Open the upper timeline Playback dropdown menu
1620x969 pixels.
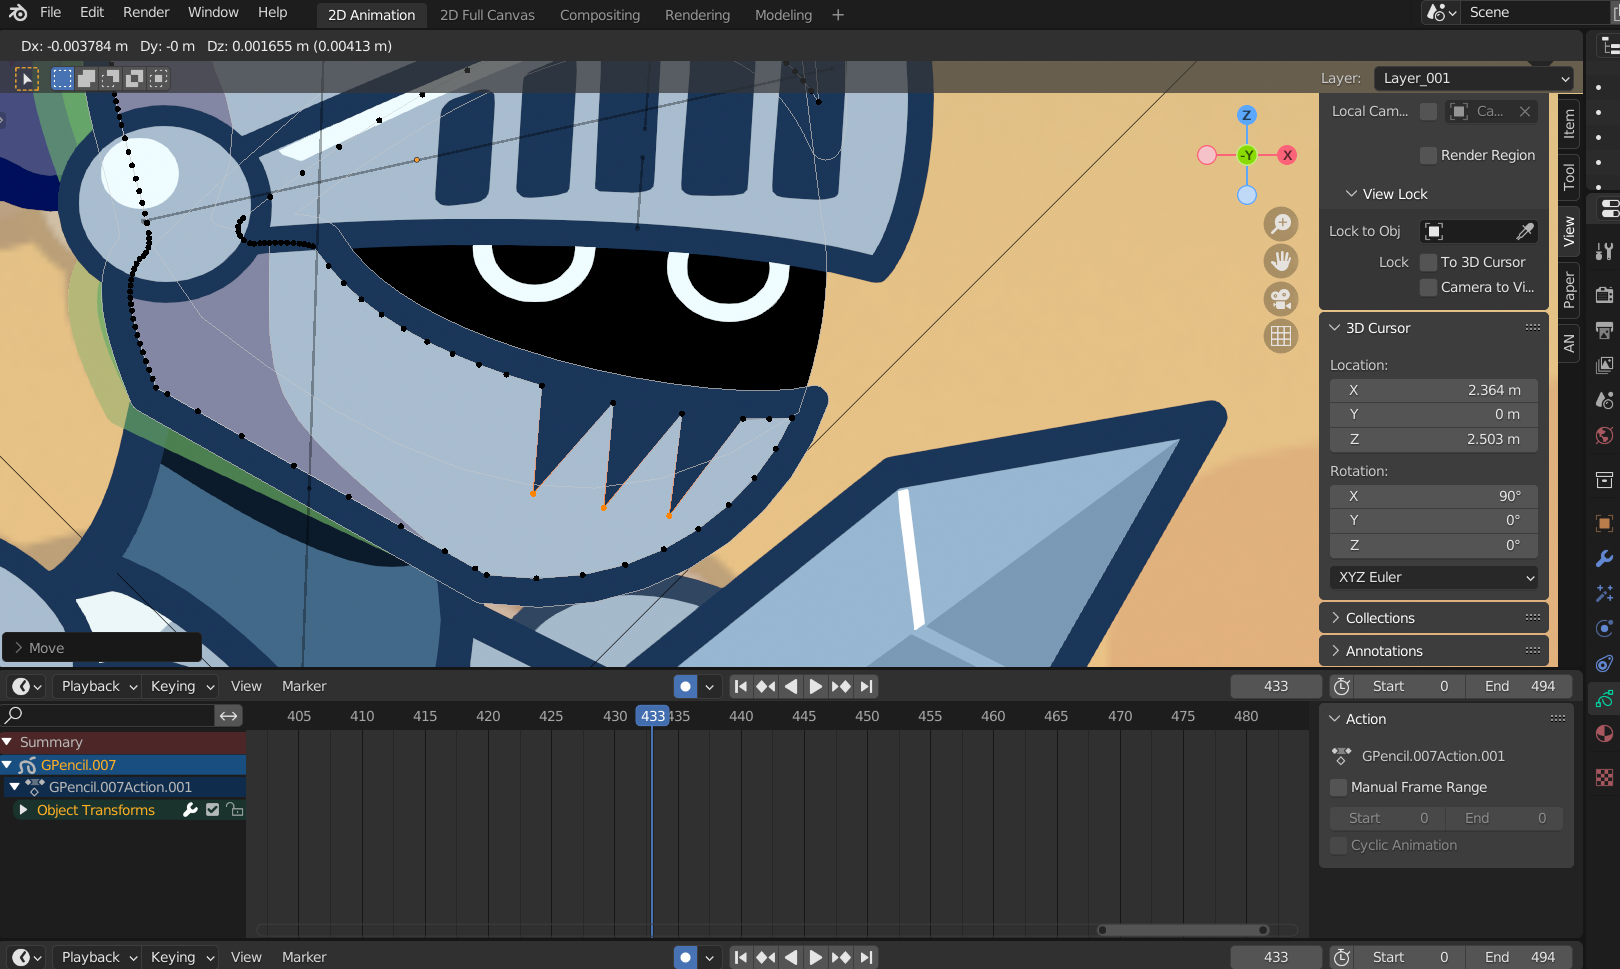pos(99,686)
